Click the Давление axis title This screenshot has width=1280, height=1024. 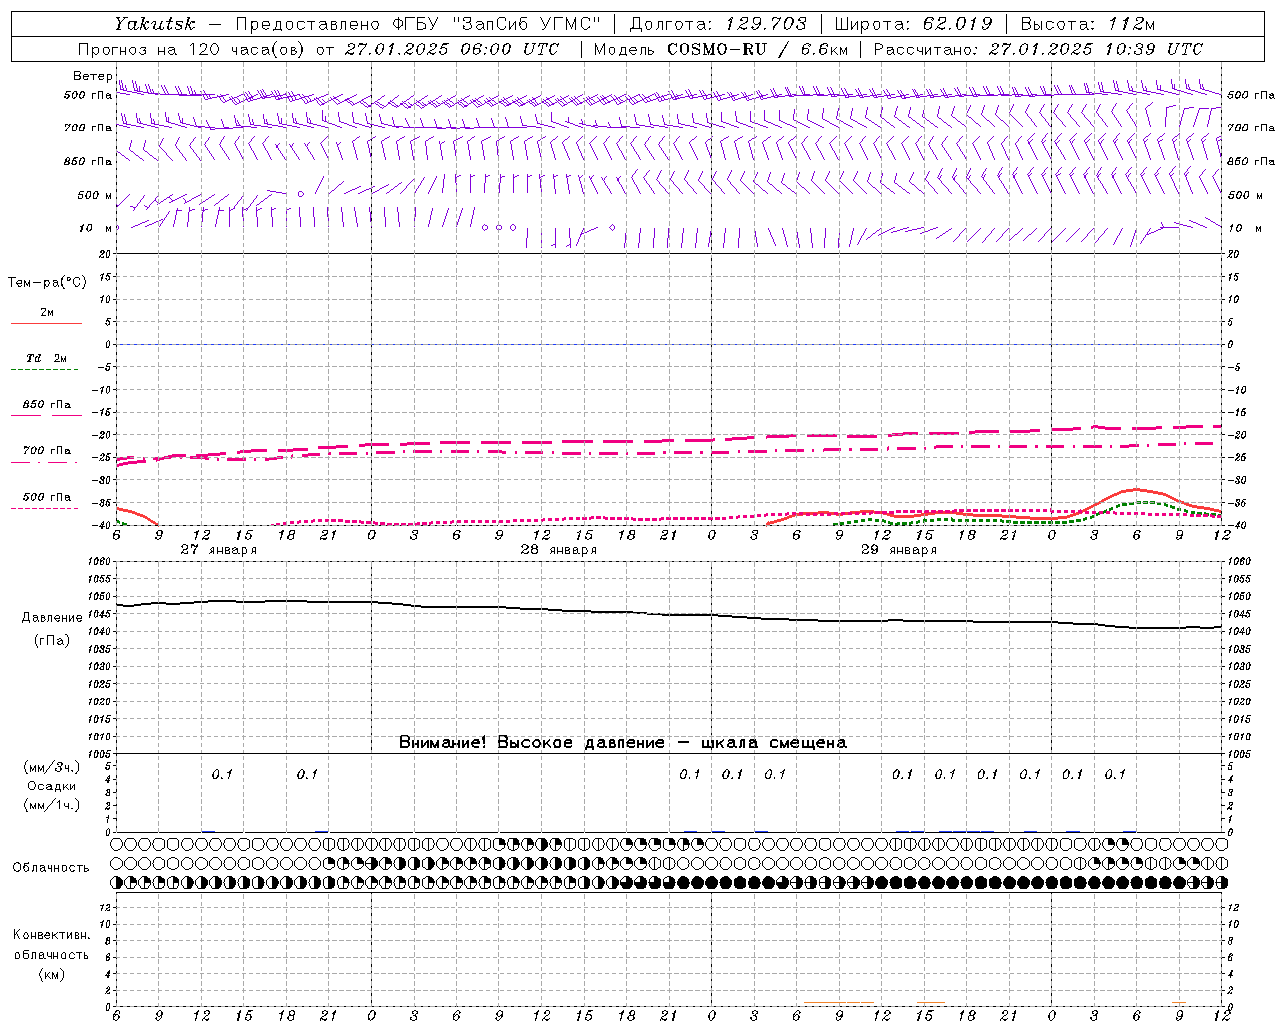click(x=52, y=618)
